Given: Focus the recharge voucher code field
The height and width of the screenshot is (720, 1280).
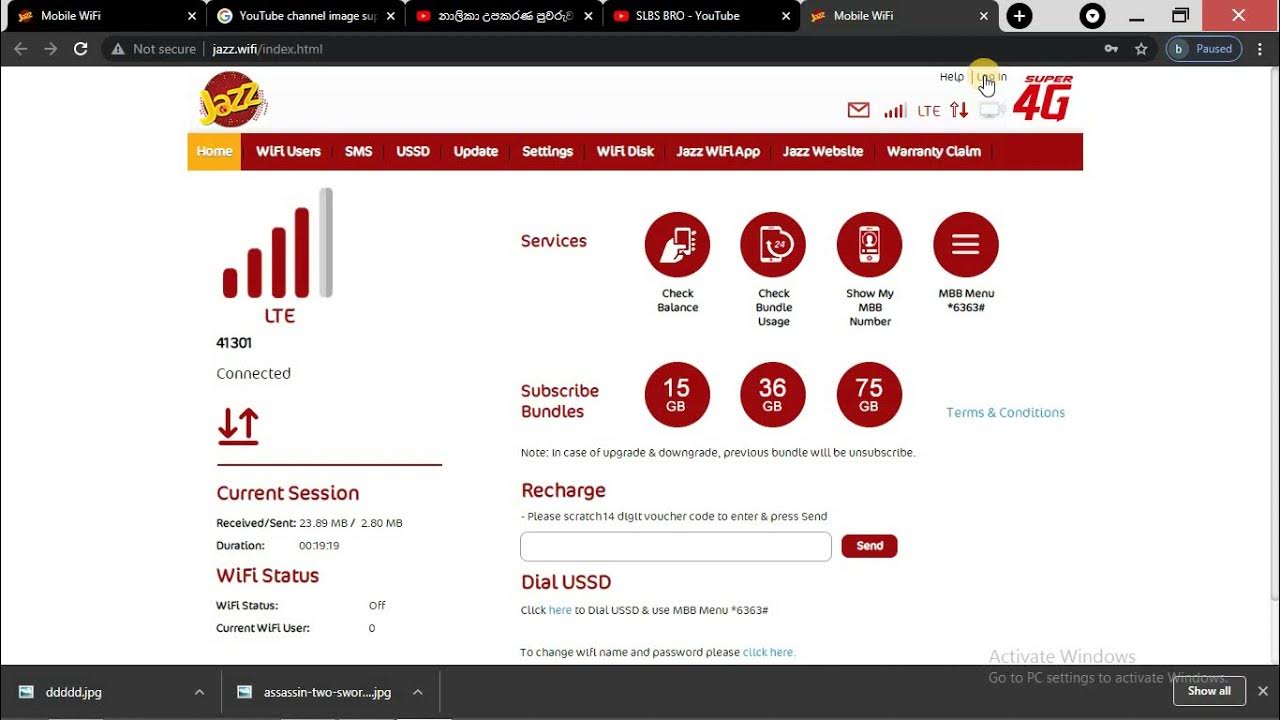Looking at the screenshot, I should pyautogui.click(x=676, y=546).
